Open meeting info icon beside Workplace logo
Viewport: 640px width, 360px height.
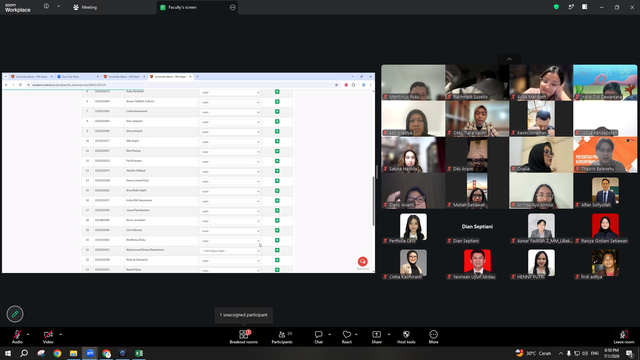(46, 7)
